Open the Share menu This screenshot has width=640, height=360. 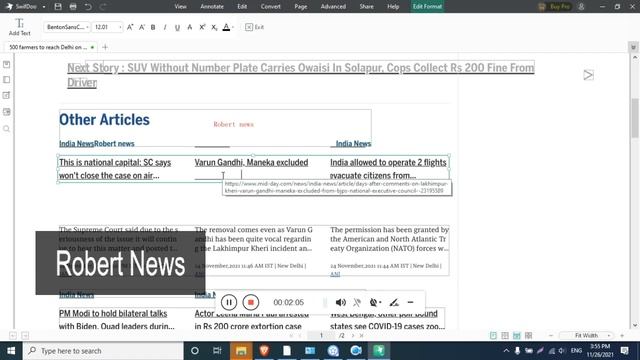pos(367,7)
